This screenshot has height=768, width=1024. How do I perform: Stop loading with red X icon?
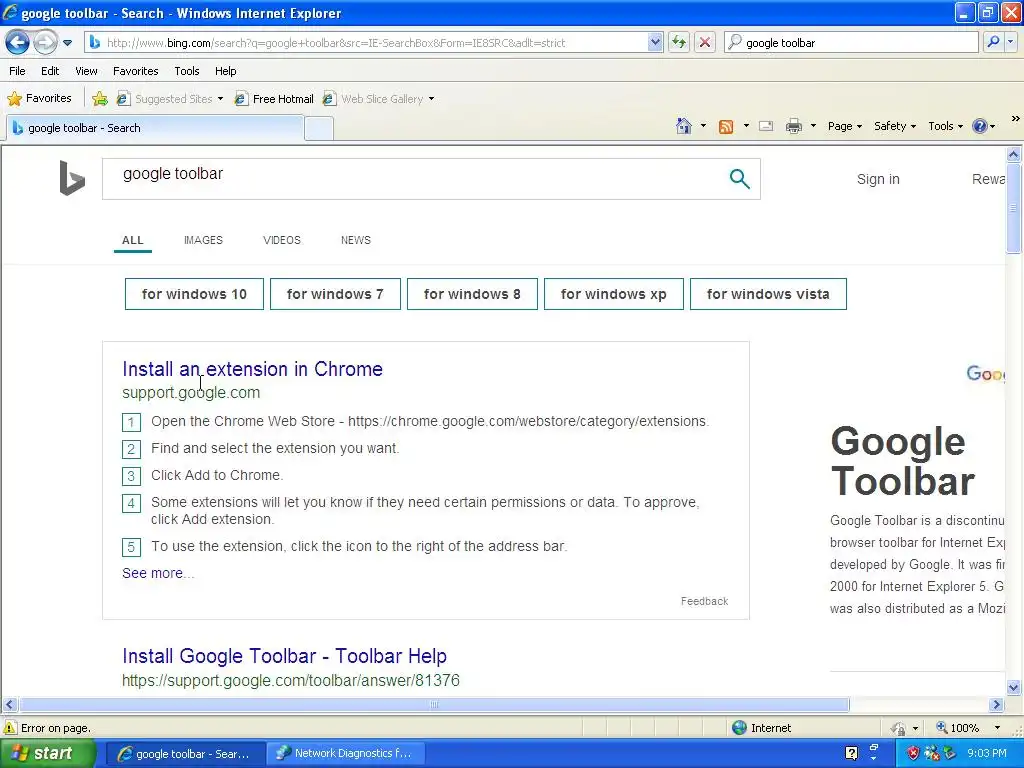[x=705, y=42]
